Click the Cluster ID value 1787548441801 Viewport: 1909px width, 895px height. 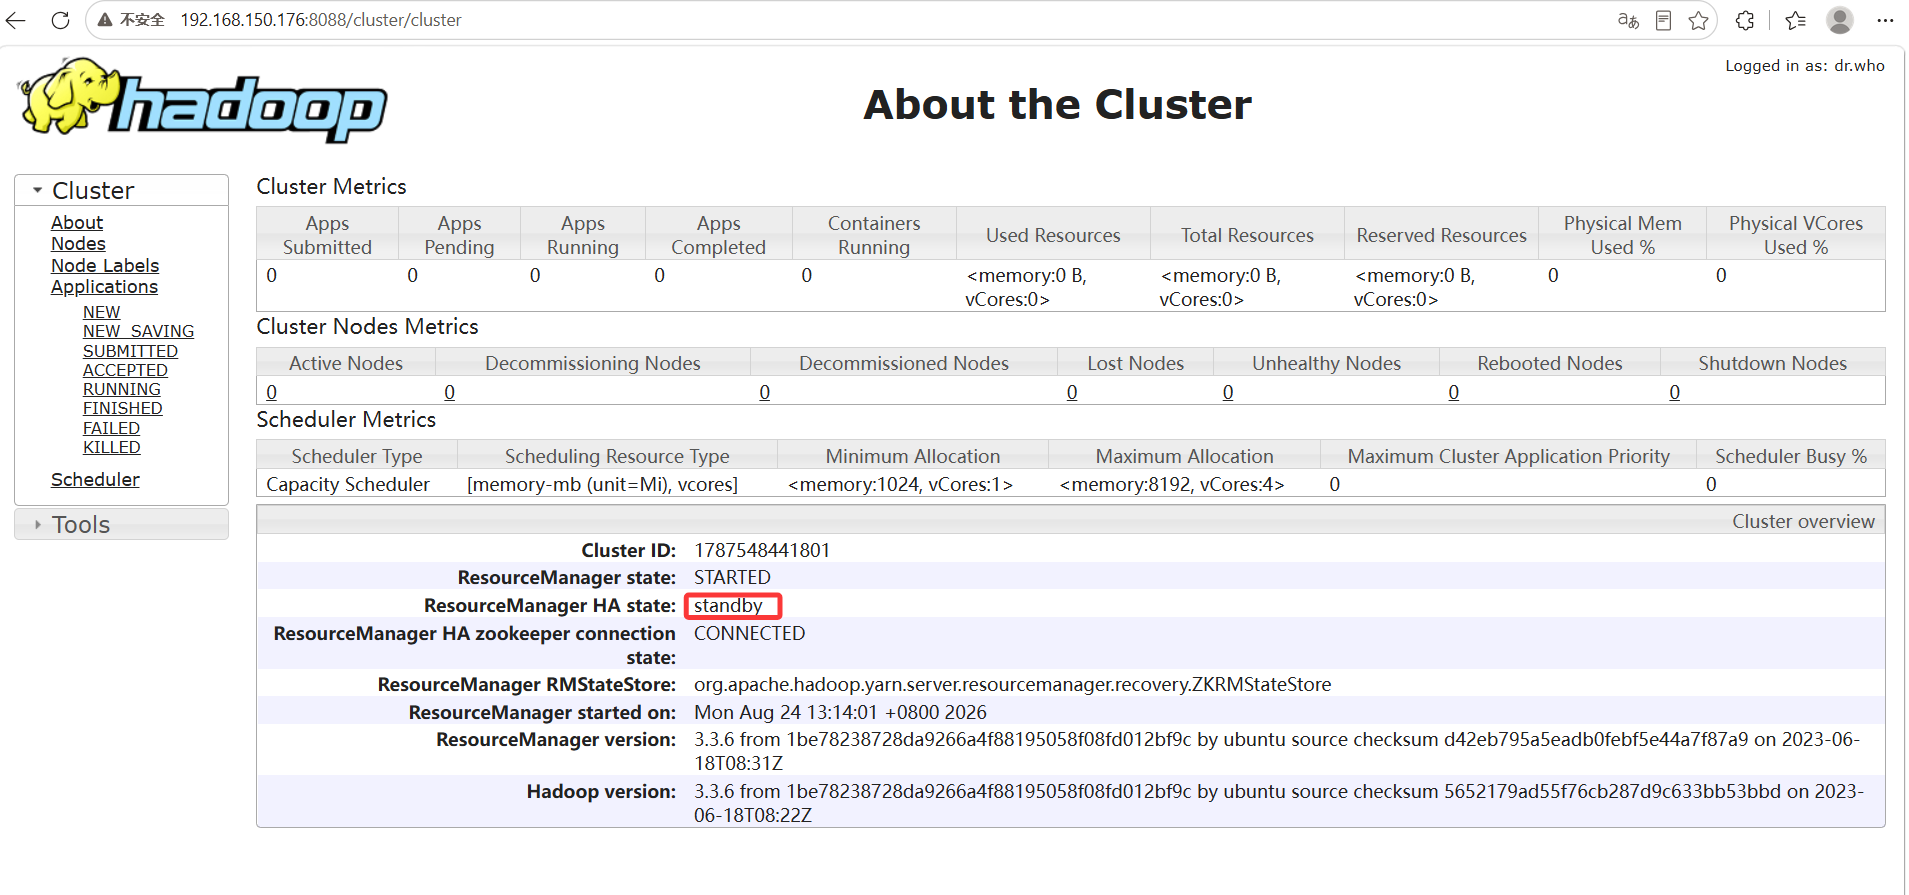click(x=762, y=550)
